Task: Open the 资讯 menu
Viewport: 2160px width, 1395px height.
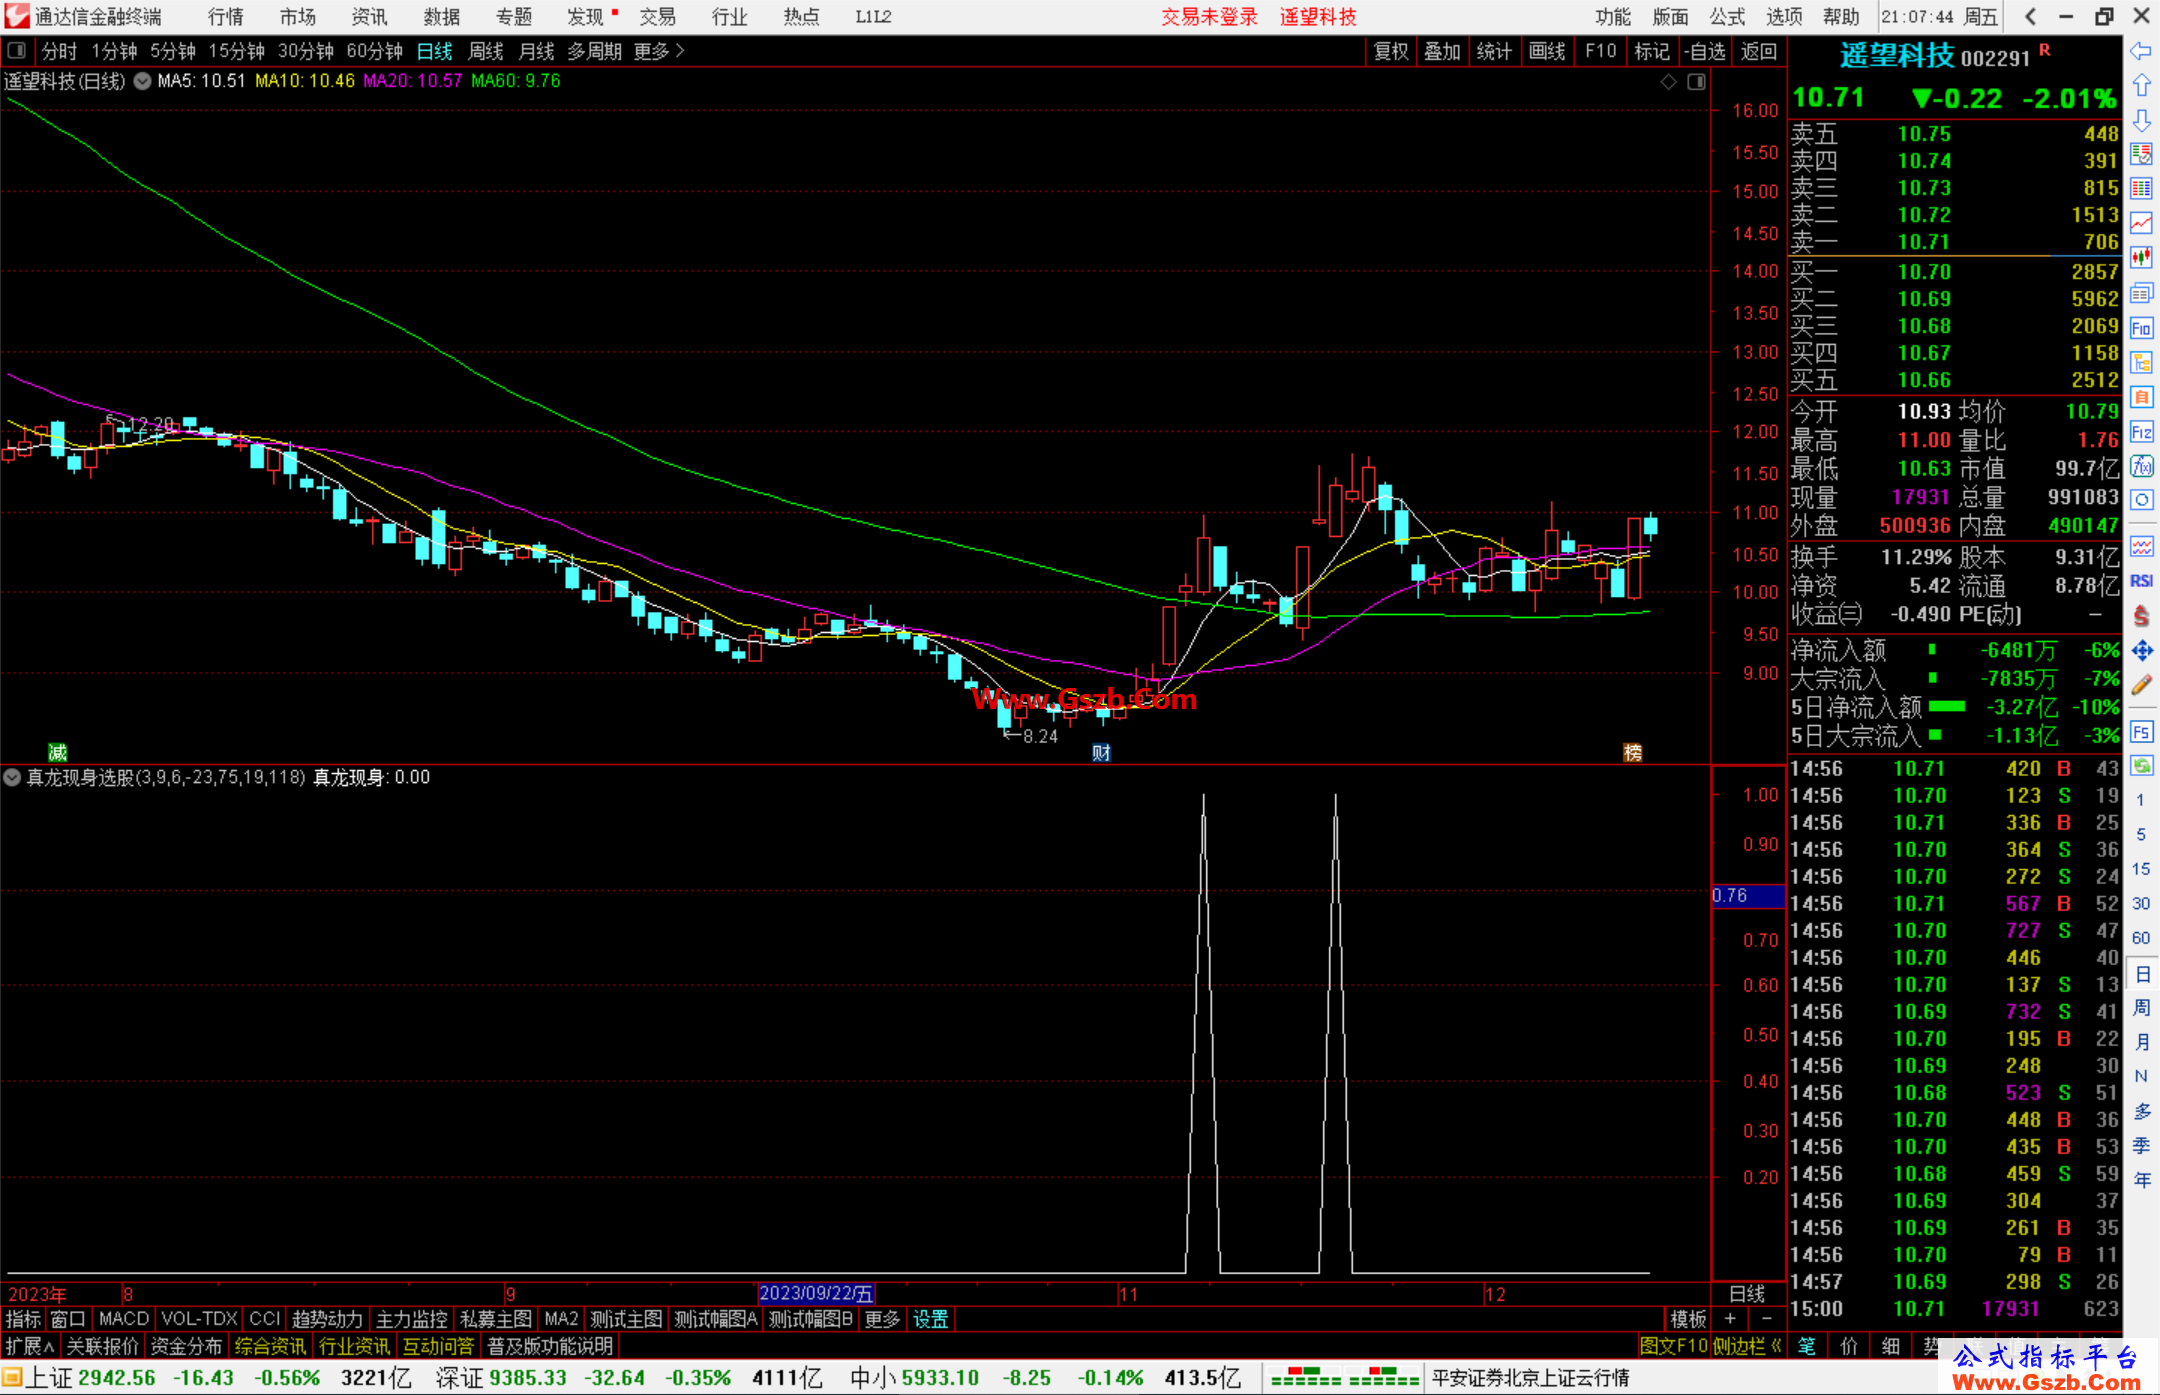Action: pyautogui.click(x=369, y=16)
